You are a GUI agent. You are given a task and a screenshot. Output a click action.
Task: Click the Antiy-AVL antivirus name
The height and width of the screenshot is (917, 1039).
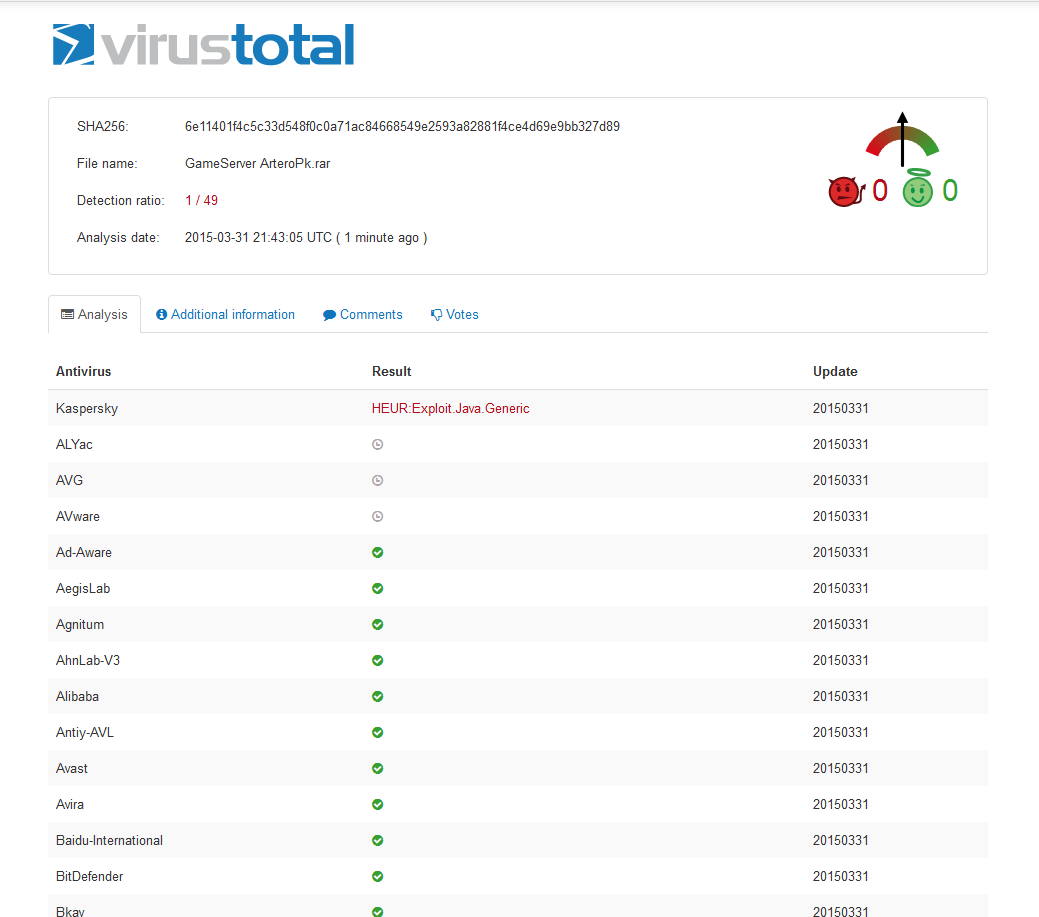click(x=85, y=733)
